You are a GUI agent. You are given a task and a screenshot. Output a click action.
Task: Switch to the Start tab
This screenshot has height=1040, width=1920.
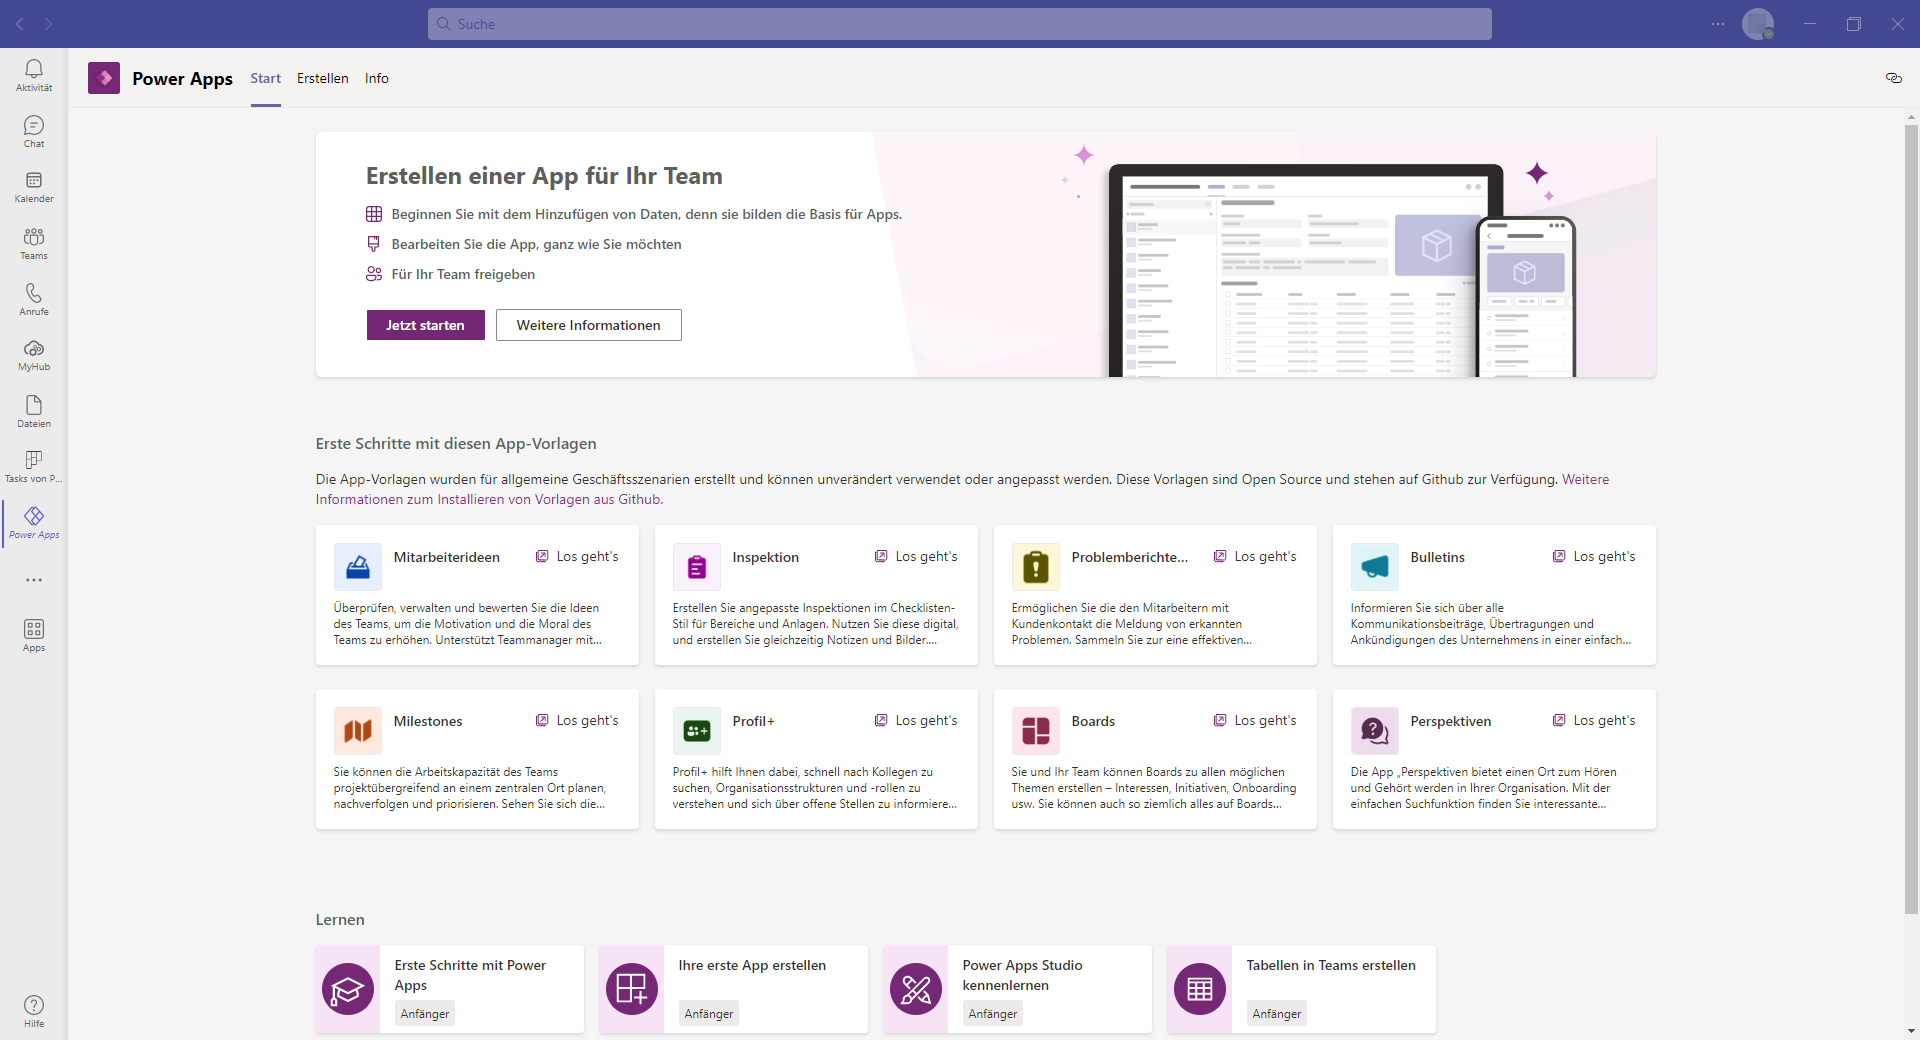click(266, 78)
